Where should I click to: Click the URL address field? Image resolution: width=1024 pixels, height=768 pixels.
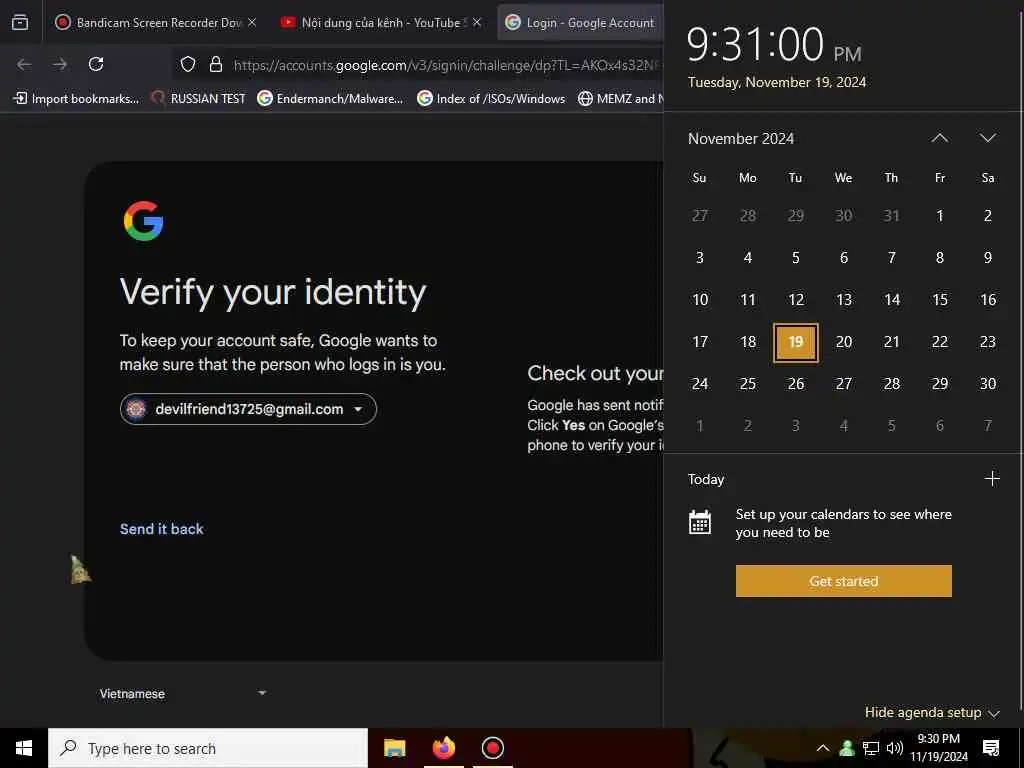(x=447, y=65)
